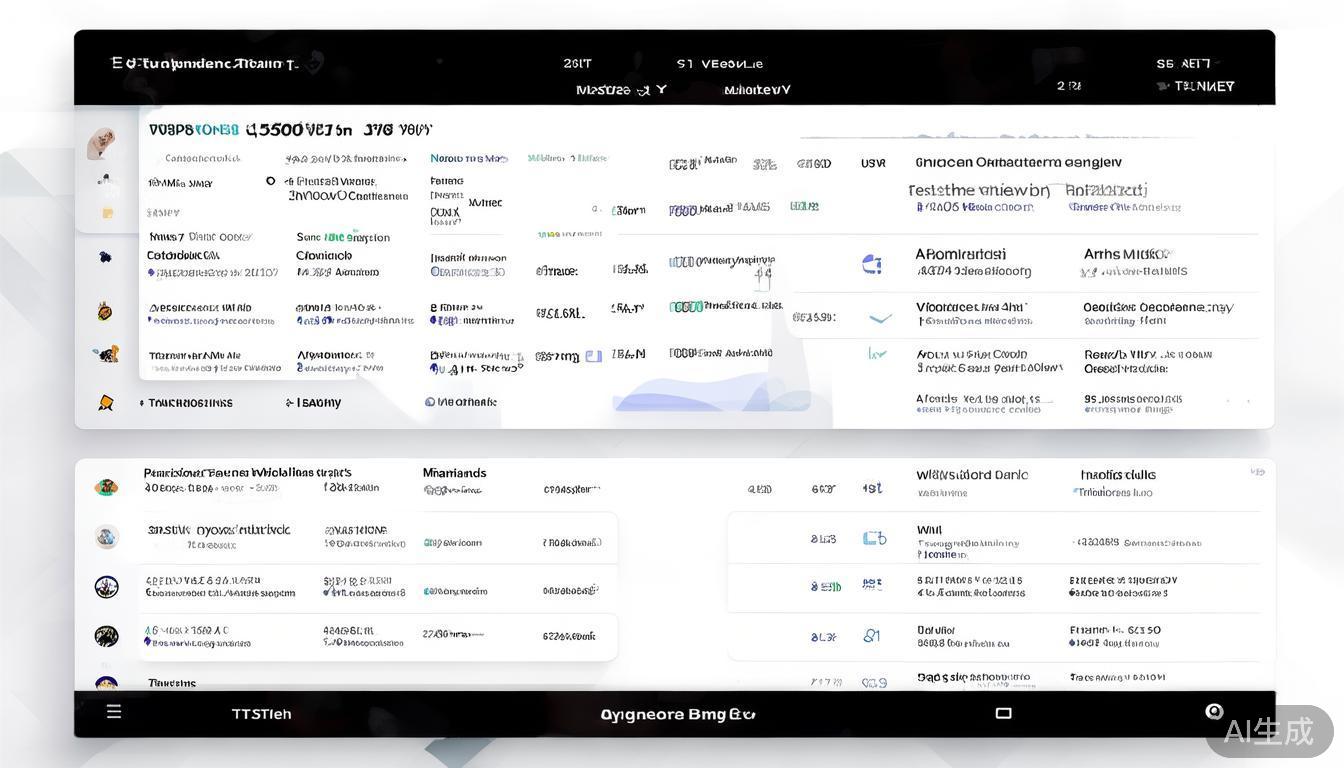Select the panda avatar in the lower table

tap(106, 635)
